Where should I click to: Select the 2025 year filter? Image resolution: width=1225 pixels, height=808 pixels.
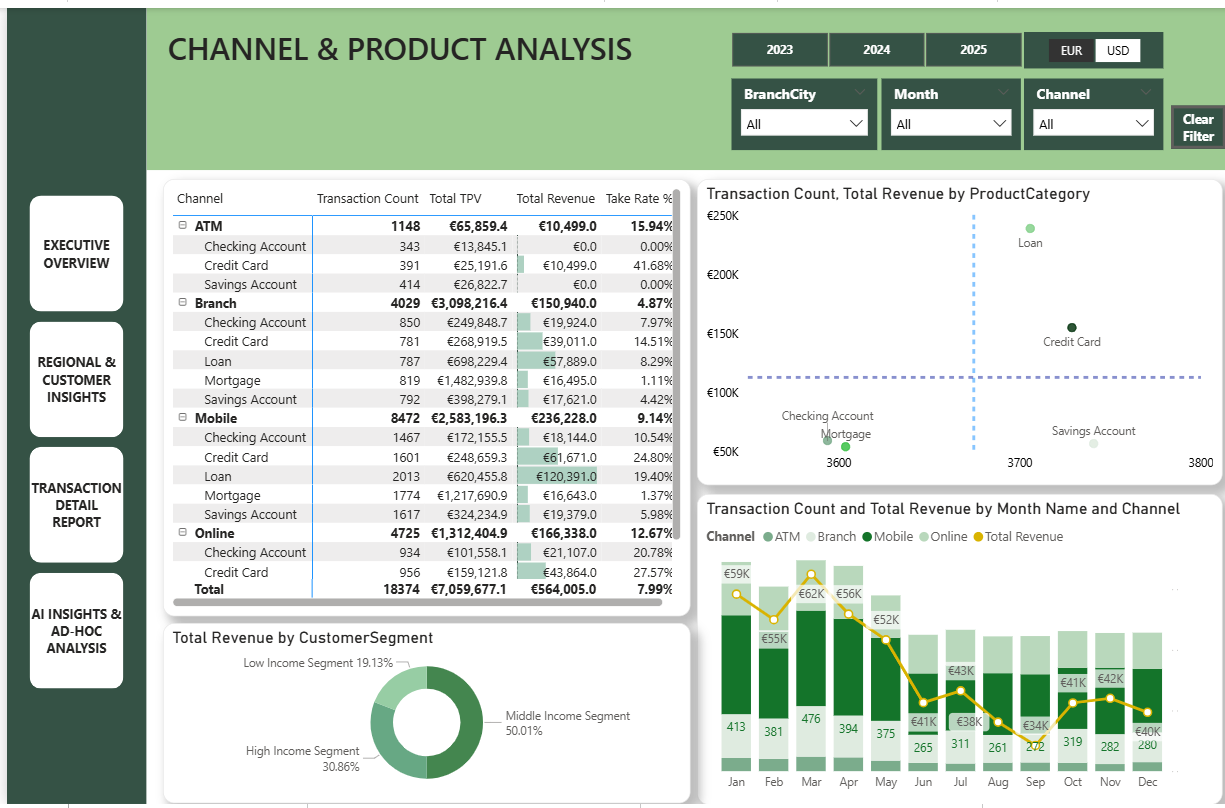973,50
